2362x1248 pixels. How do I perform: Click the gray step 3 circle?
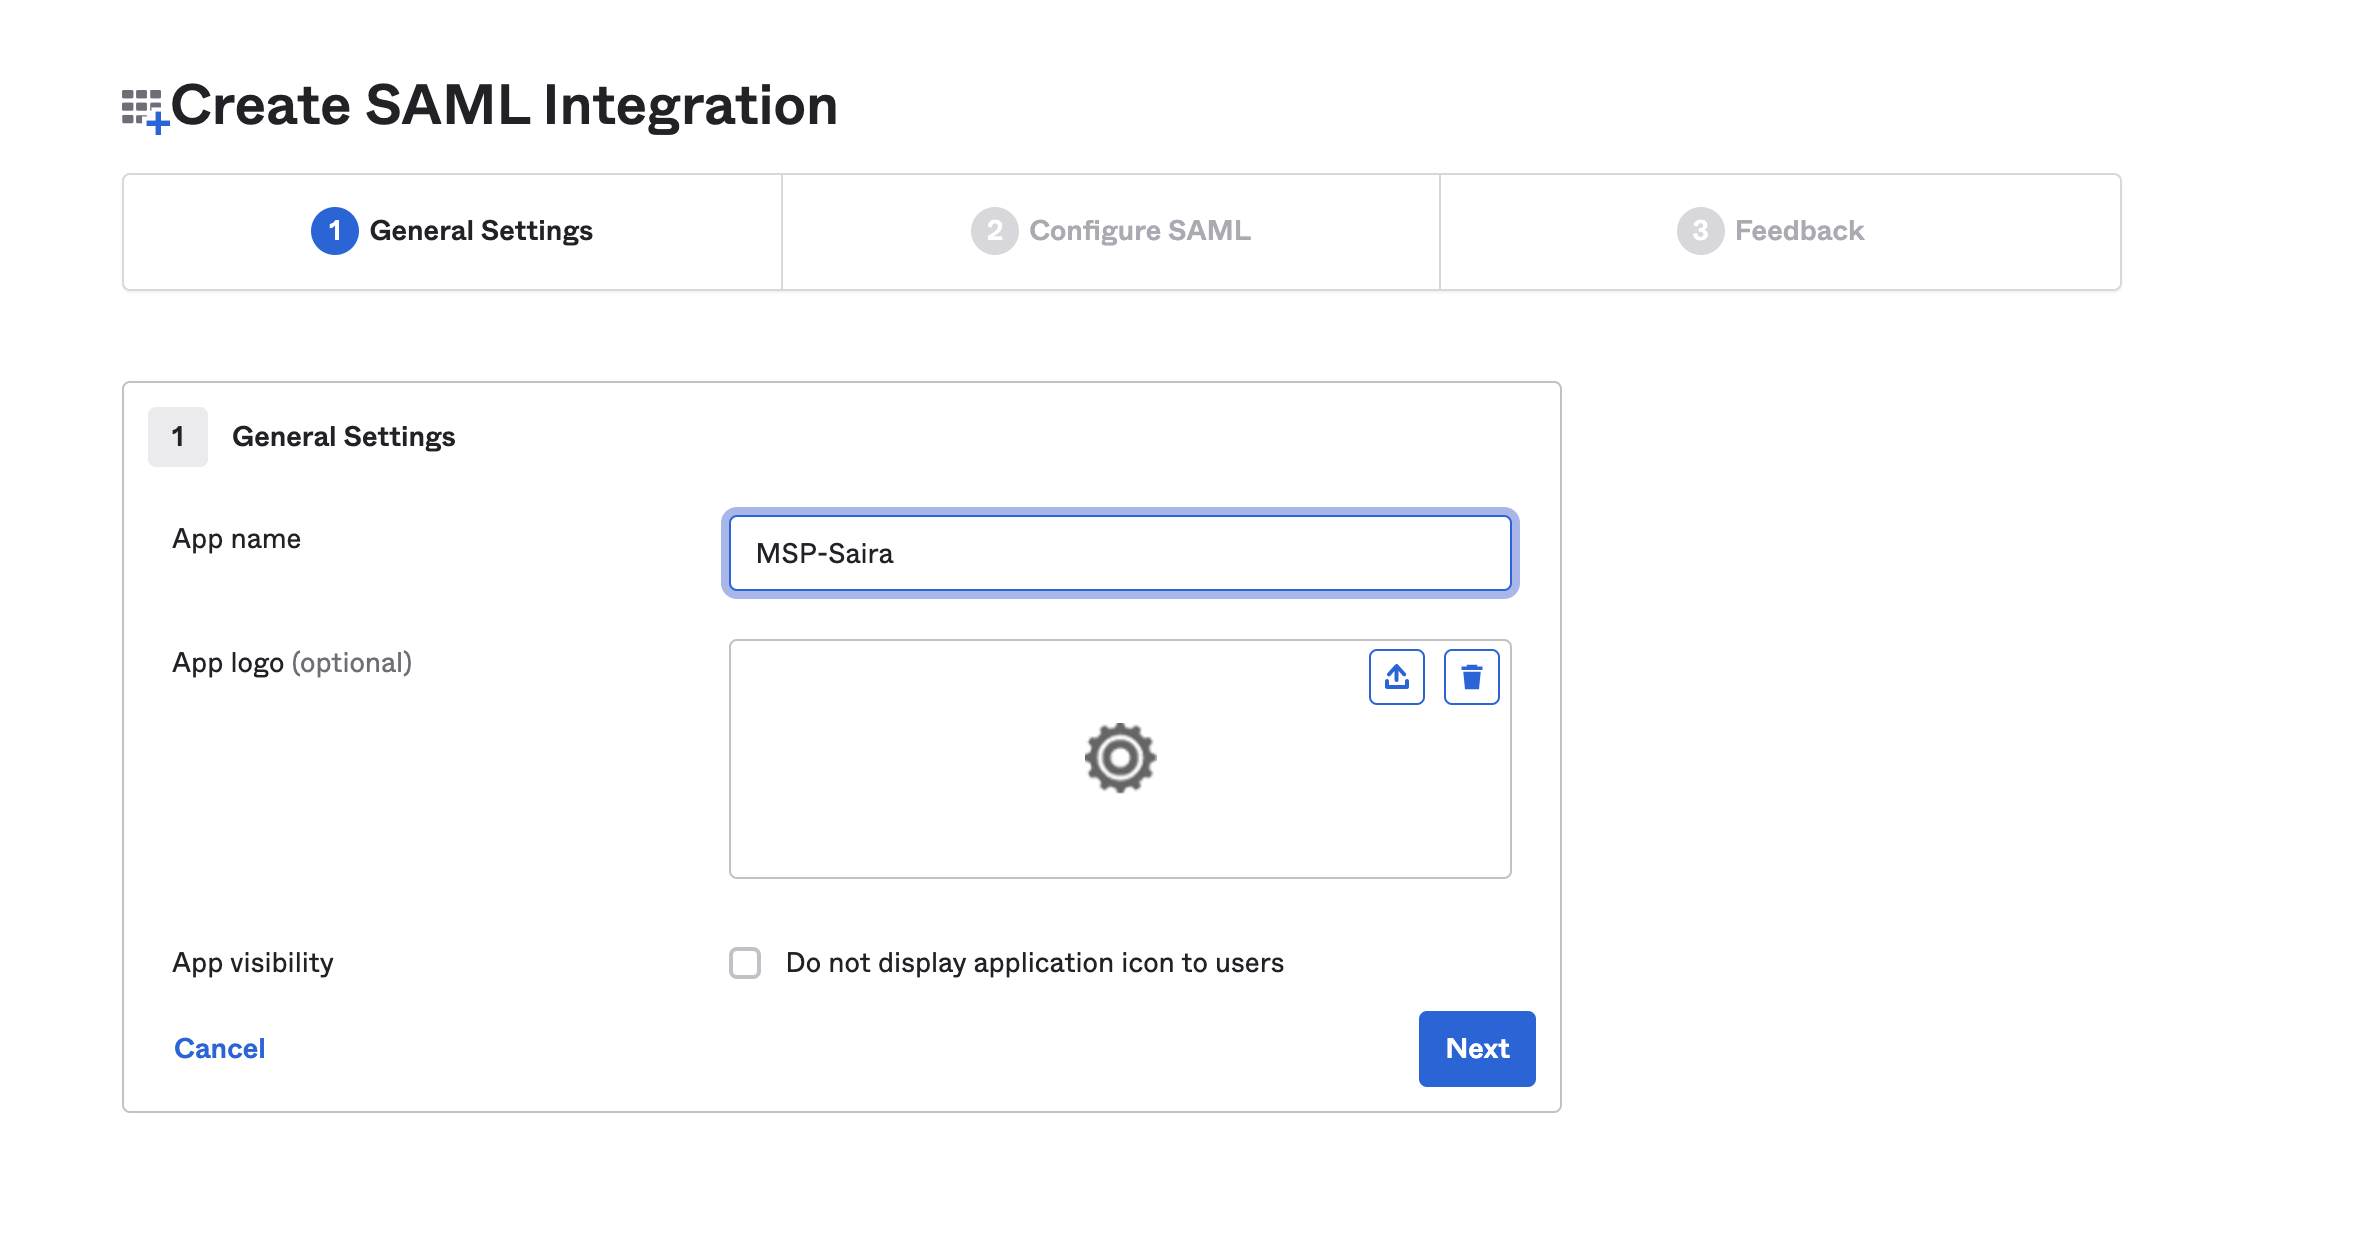tap(1699, 231)
